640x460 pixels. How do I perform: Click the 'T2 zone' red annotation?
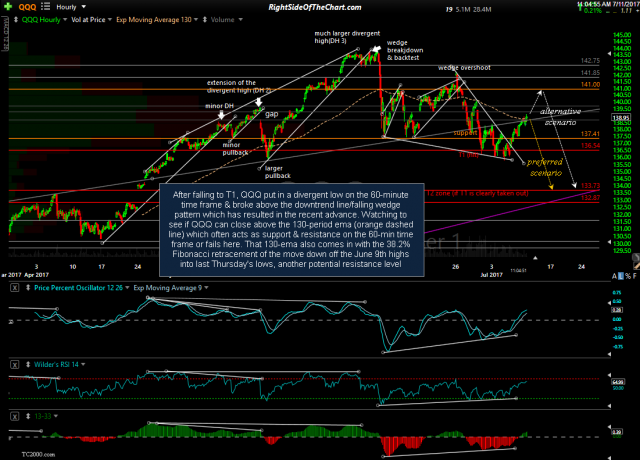coord(478,193)
